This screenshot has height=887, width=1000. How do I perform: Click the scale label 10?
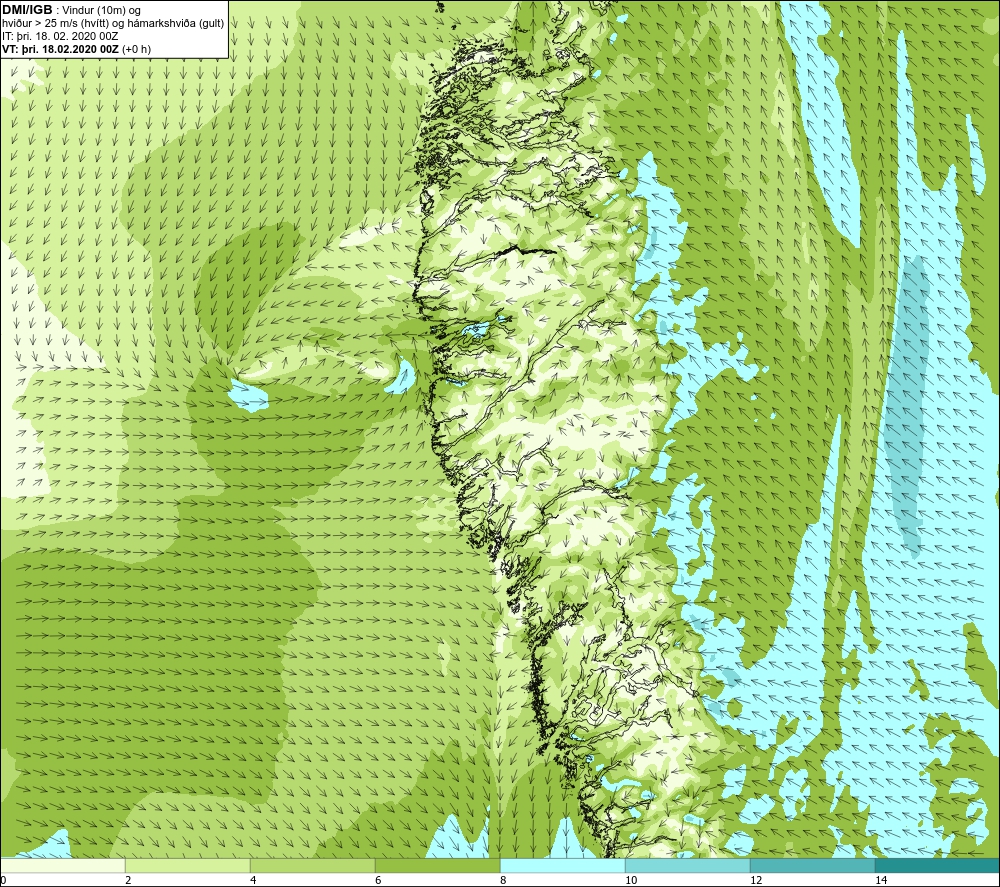(631, 880)
